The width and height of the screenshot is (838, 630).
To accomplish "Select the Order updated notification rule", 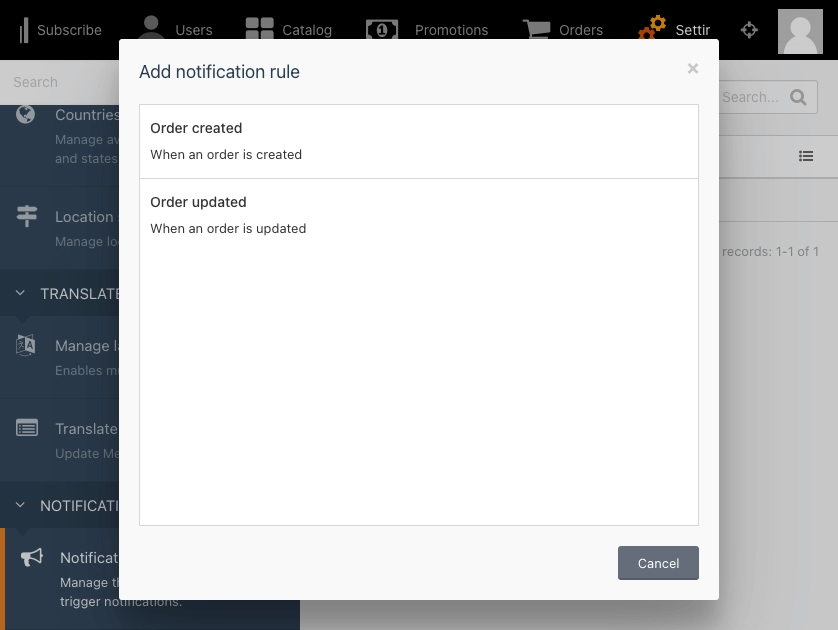I will pos(418,215).
